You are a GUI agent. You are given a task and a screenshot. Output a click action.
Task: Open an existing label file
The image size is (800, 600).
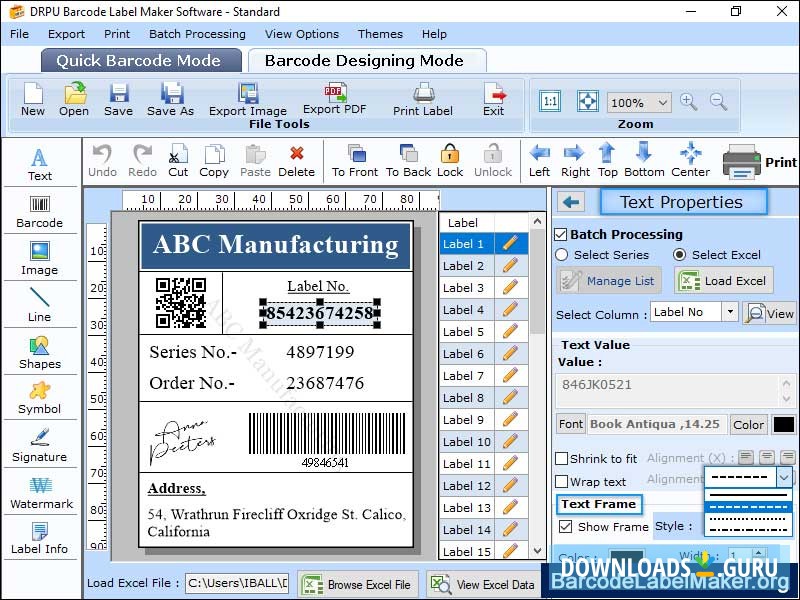74,99
